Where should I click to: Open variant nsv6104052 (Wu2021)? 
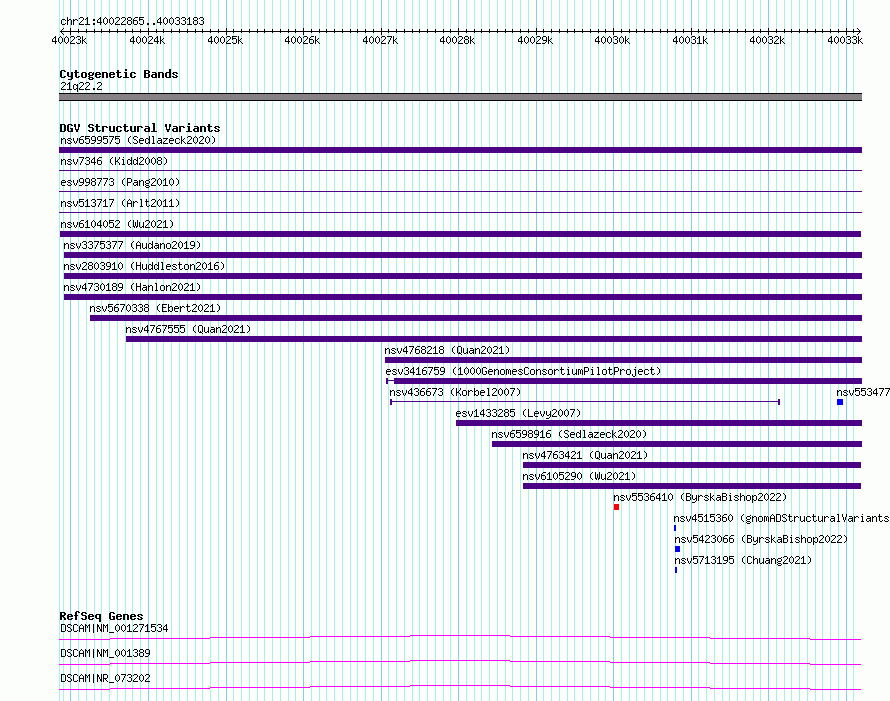117,224
